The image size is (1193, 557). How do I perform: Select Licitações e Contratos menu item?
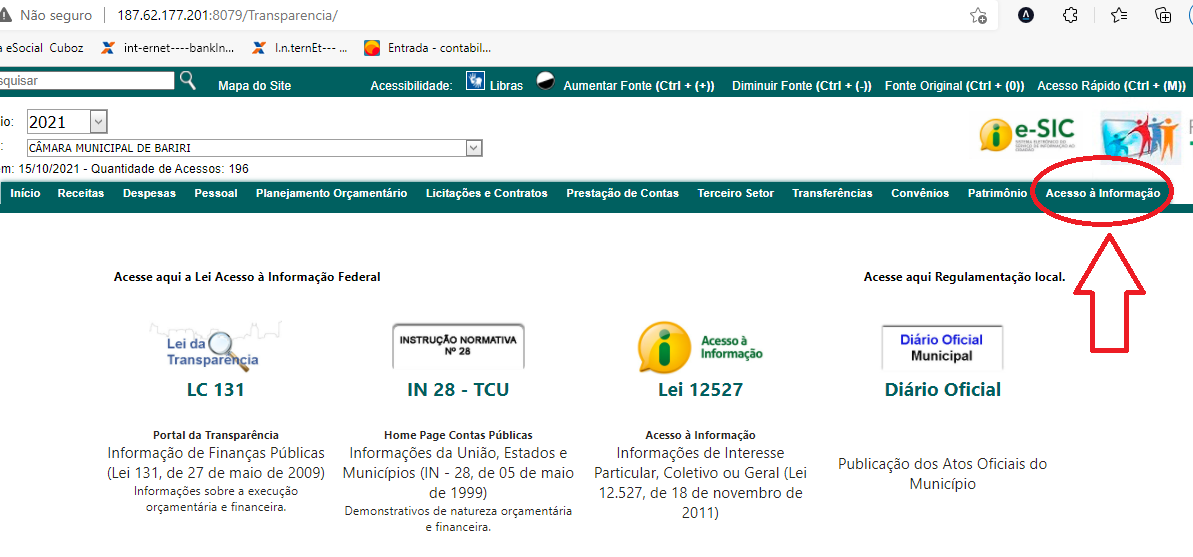486,193
